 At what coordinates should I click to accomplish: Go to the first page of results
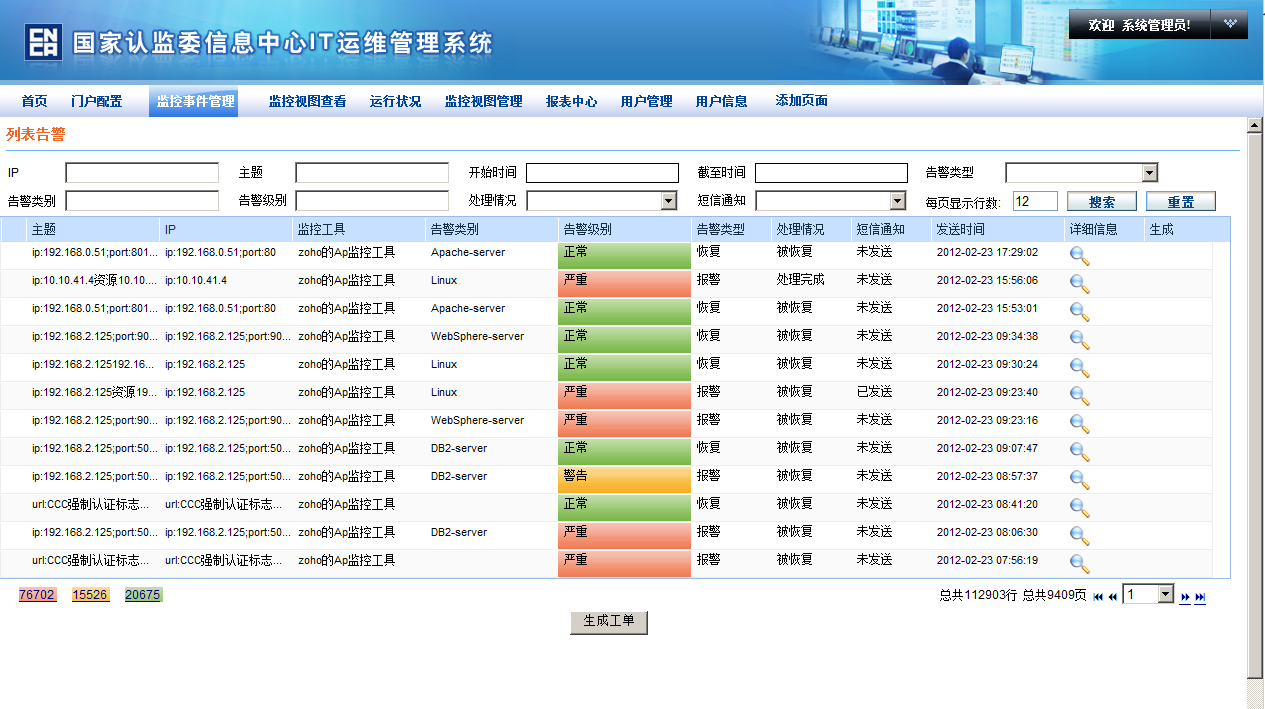1098,597
